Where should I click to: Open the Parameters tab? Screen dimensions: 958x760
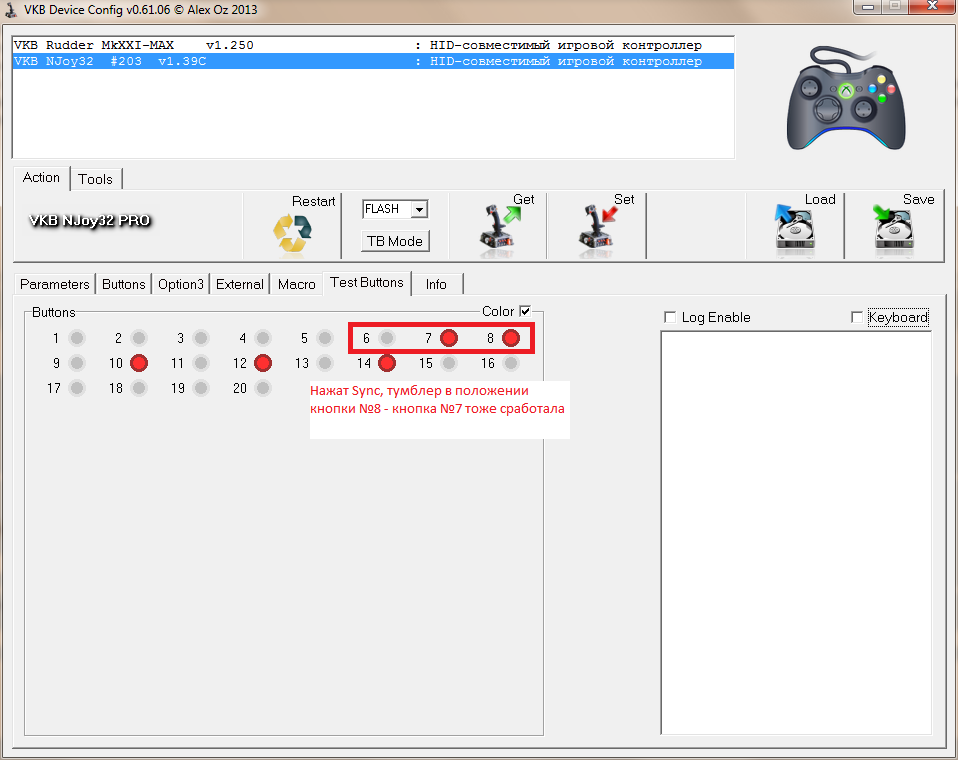pyautogui.click(x=54, y=284)
